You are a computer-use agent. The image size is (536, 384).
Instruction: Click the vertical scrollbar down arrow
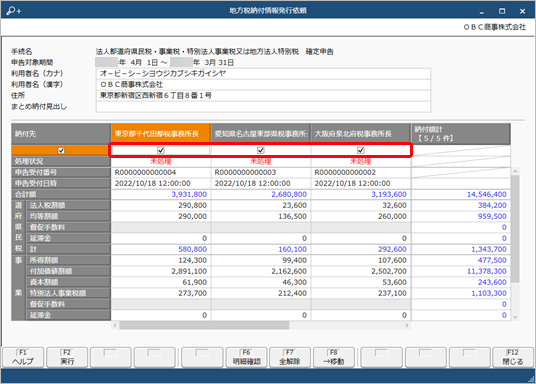(x=515, y=317)
